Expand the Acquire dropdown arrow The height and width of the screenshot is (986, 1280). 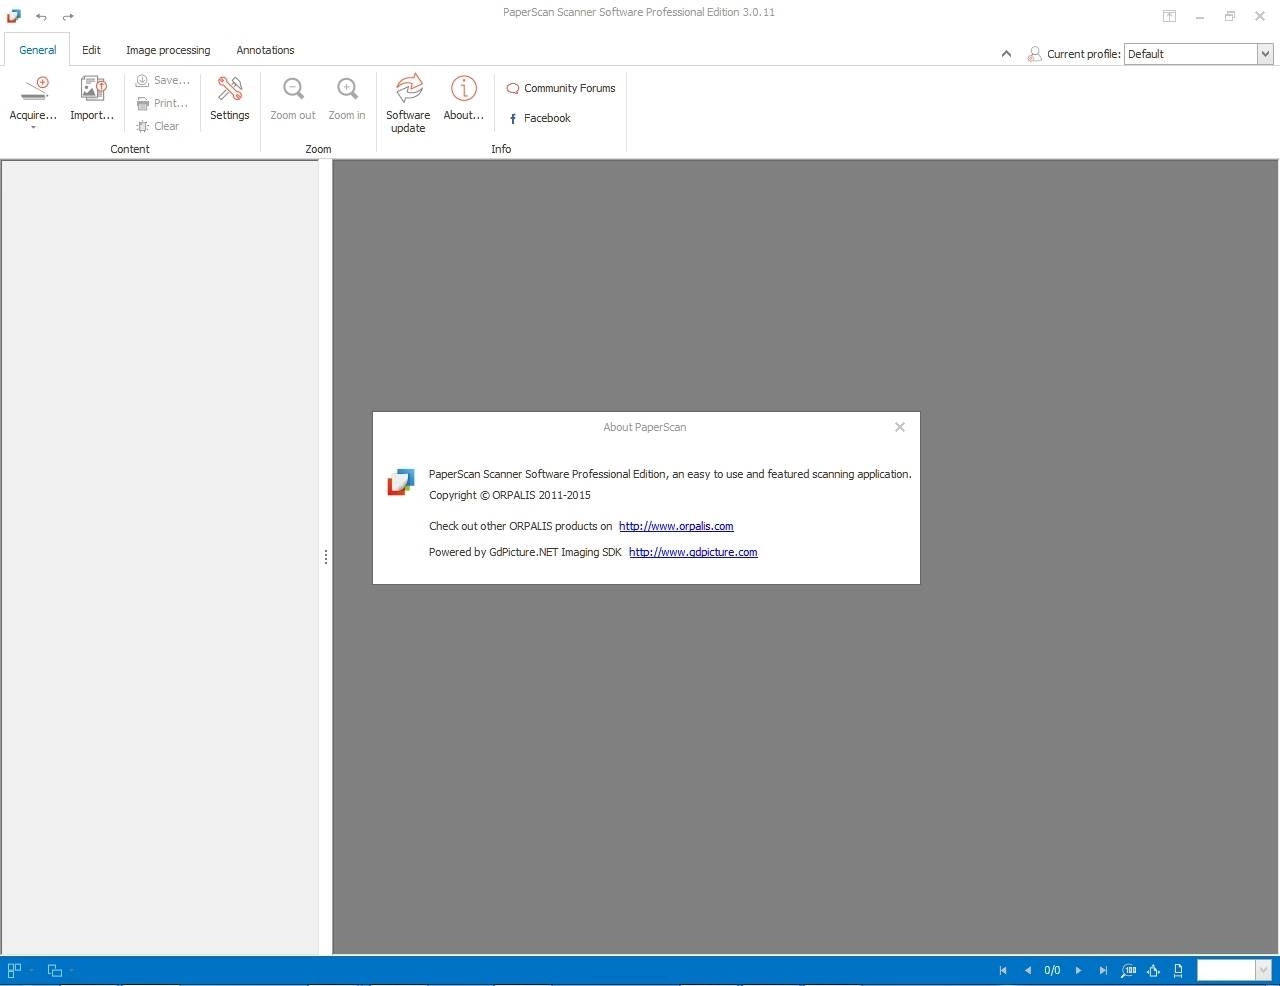33,128
